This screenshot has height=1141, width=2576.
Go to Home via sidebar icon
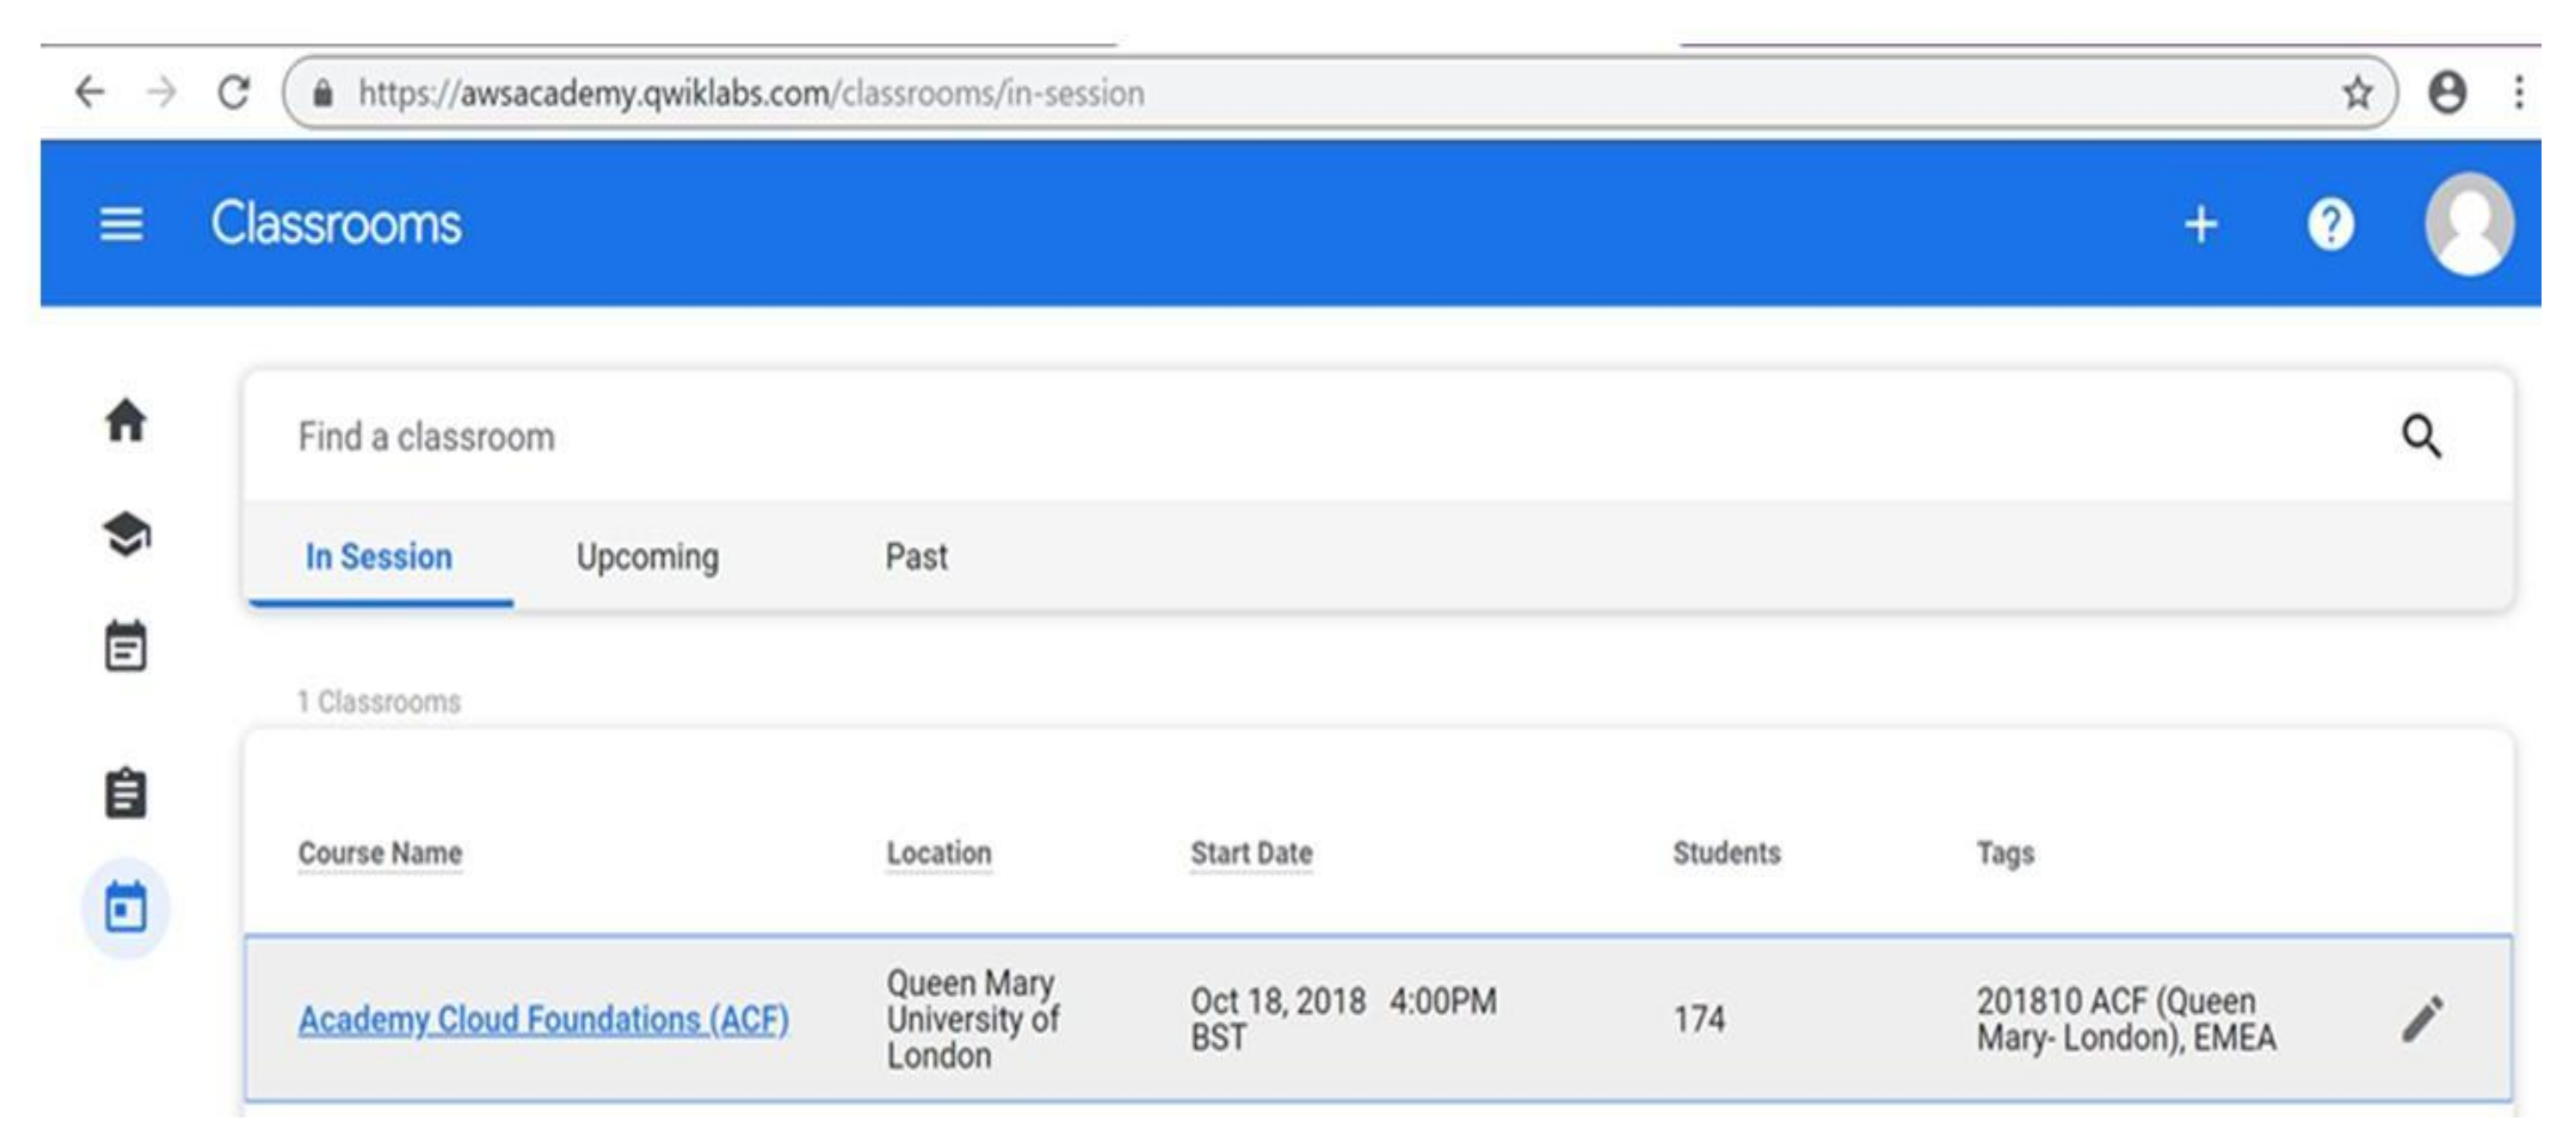(x=126, y=420)
